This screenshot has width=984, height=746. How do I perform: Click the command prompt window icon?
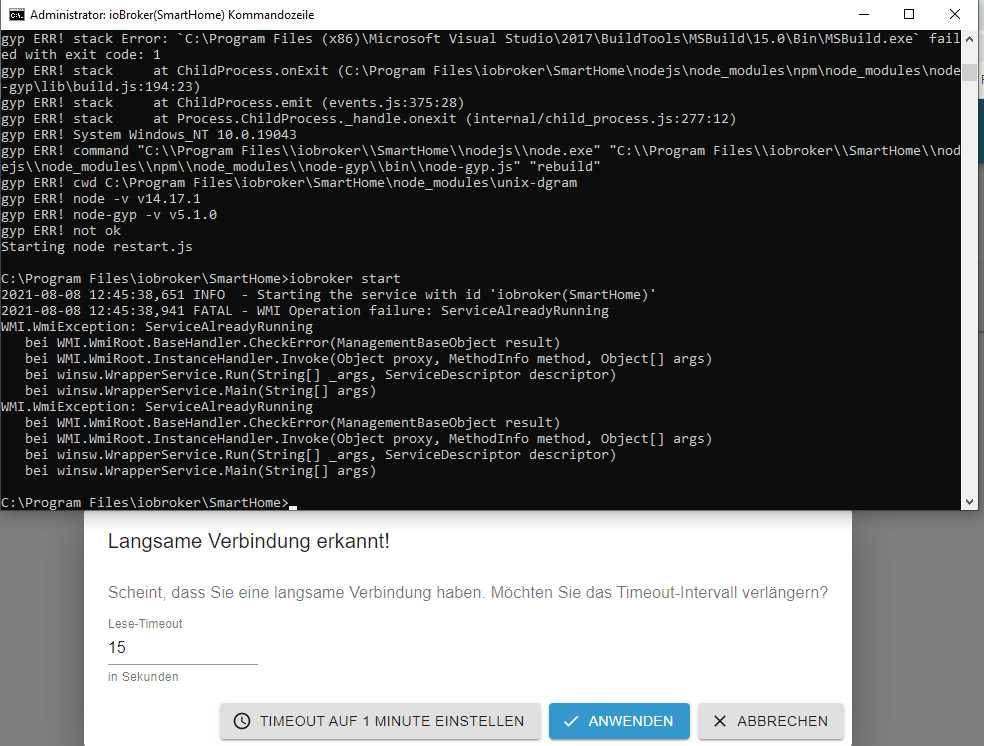16,14
